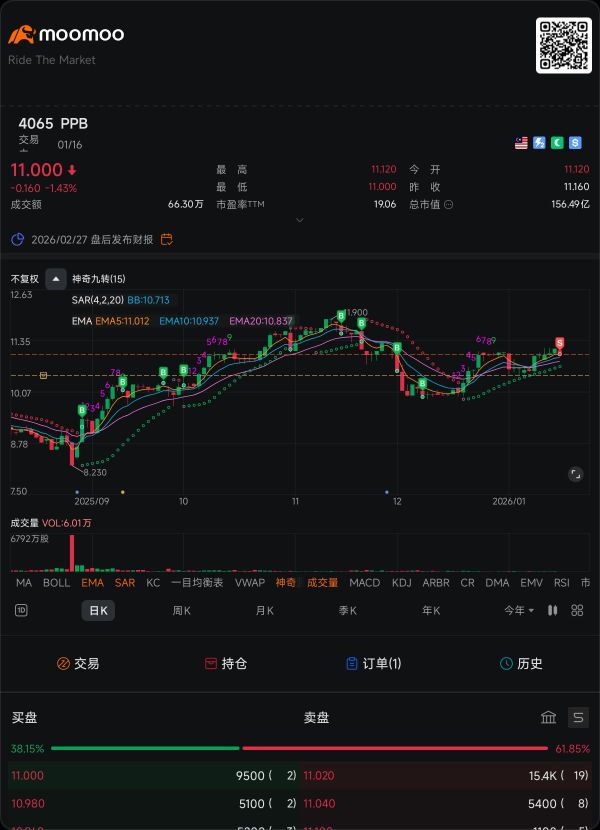Switch sub-chart to CR
600x830 pixels.
468,583
